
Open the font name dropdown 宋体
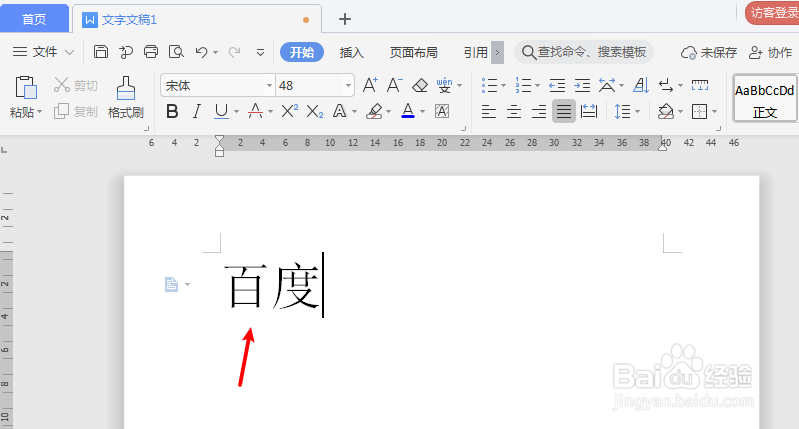click(270, 85)
